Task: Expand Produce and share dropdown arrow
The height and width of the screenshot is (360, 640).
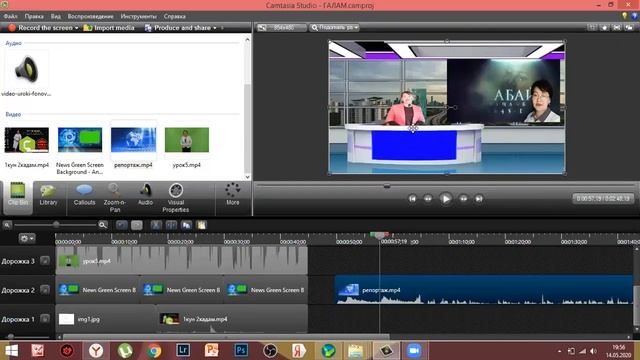Action: tap(215, 28)
